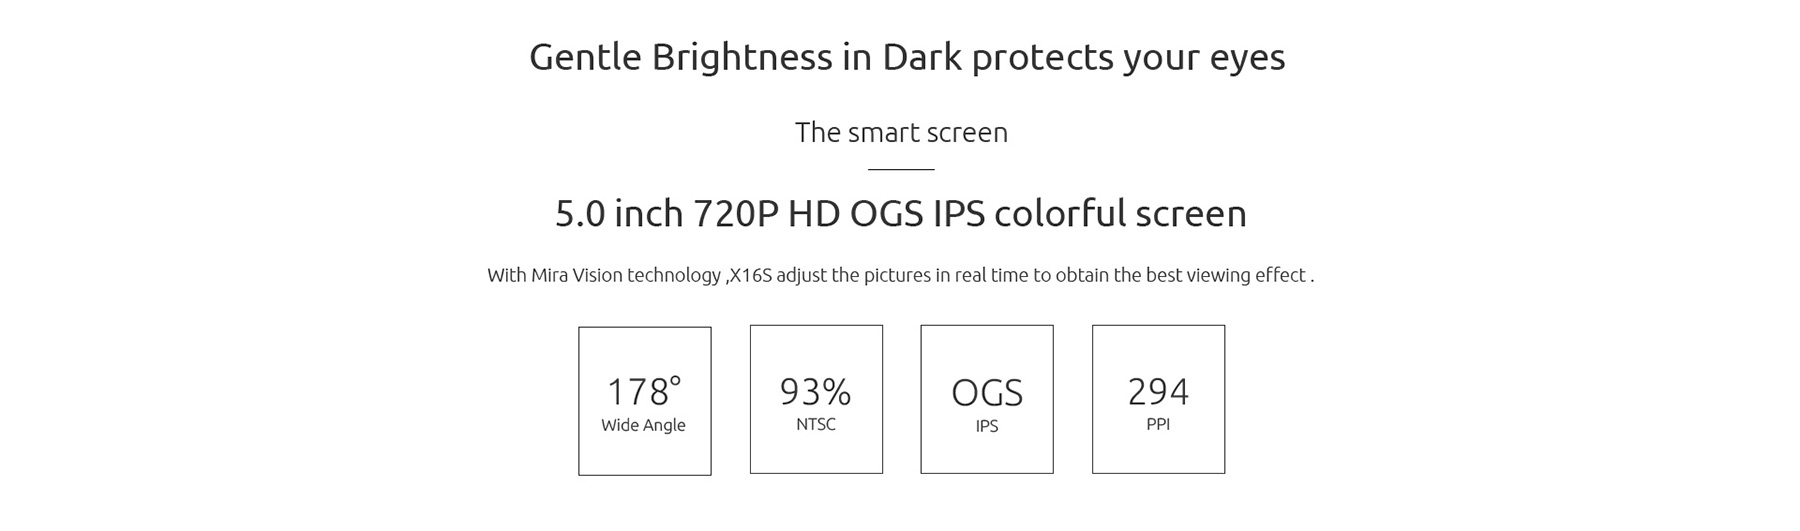The height and width of the screenshot is (531, 1800).
Task: Click the 5.0 inch 720P HD heading
Action: (901, 213)
